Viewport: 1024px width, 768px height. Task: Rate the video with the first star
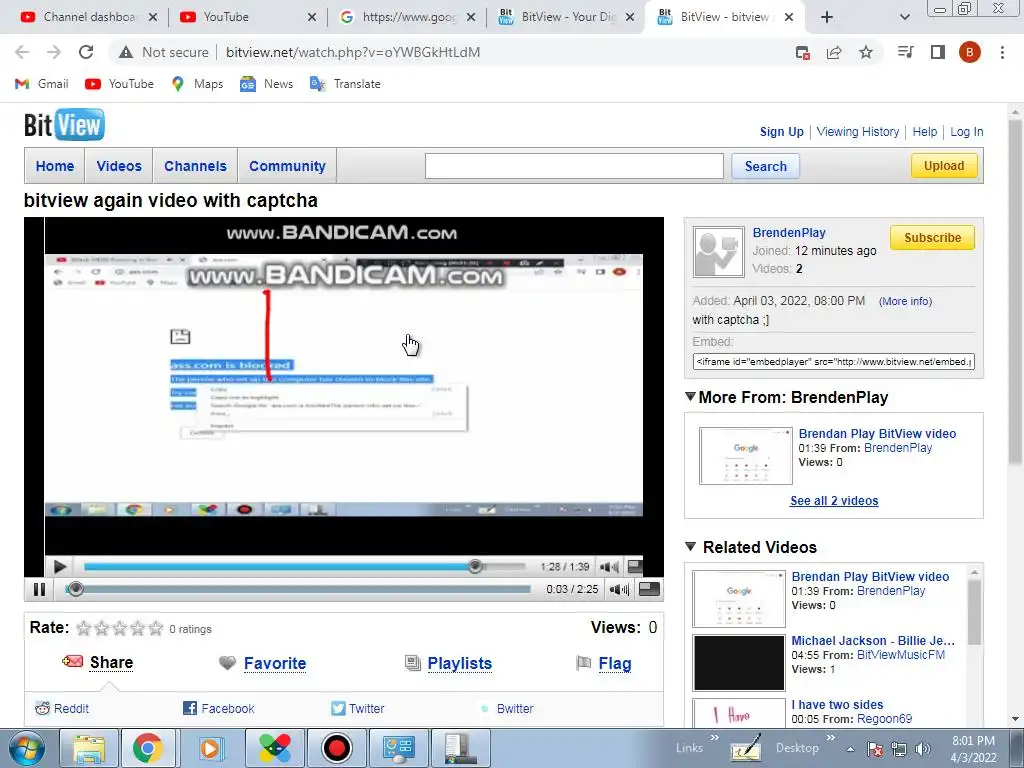(84, 628)
